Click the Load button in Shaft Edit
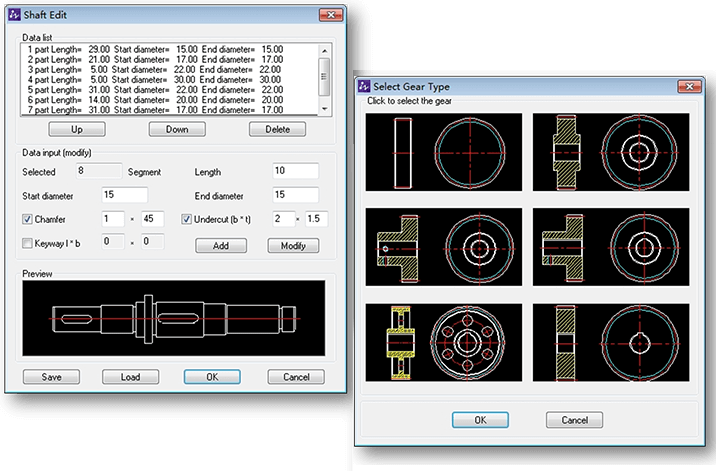Screen dimensions: 716x471 click(130, 377)
